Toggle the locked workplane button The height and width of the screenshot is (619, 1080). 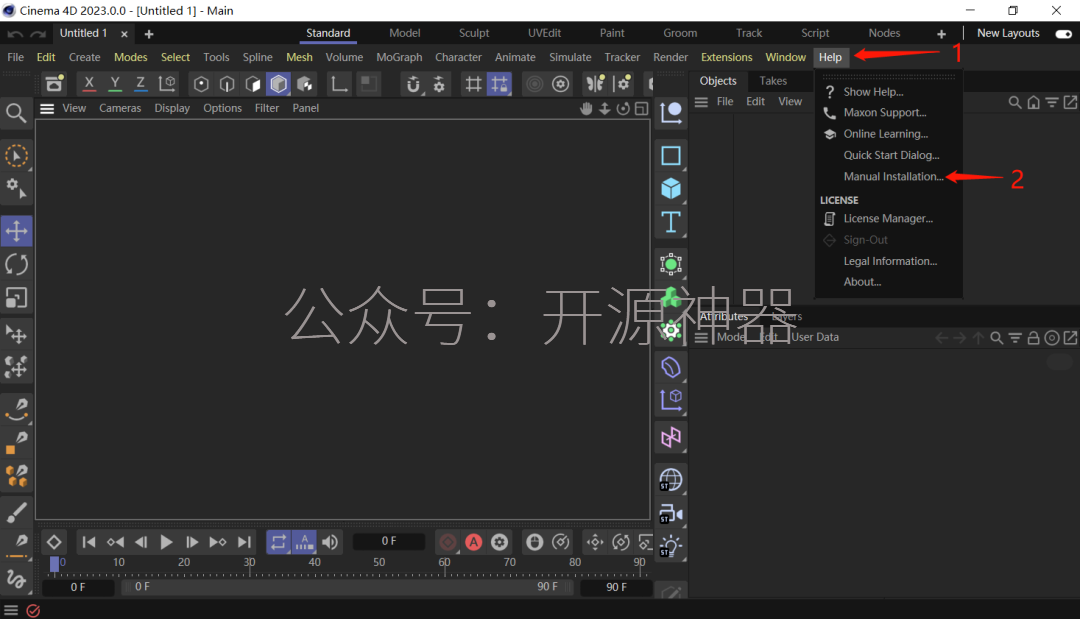[499, 84]
